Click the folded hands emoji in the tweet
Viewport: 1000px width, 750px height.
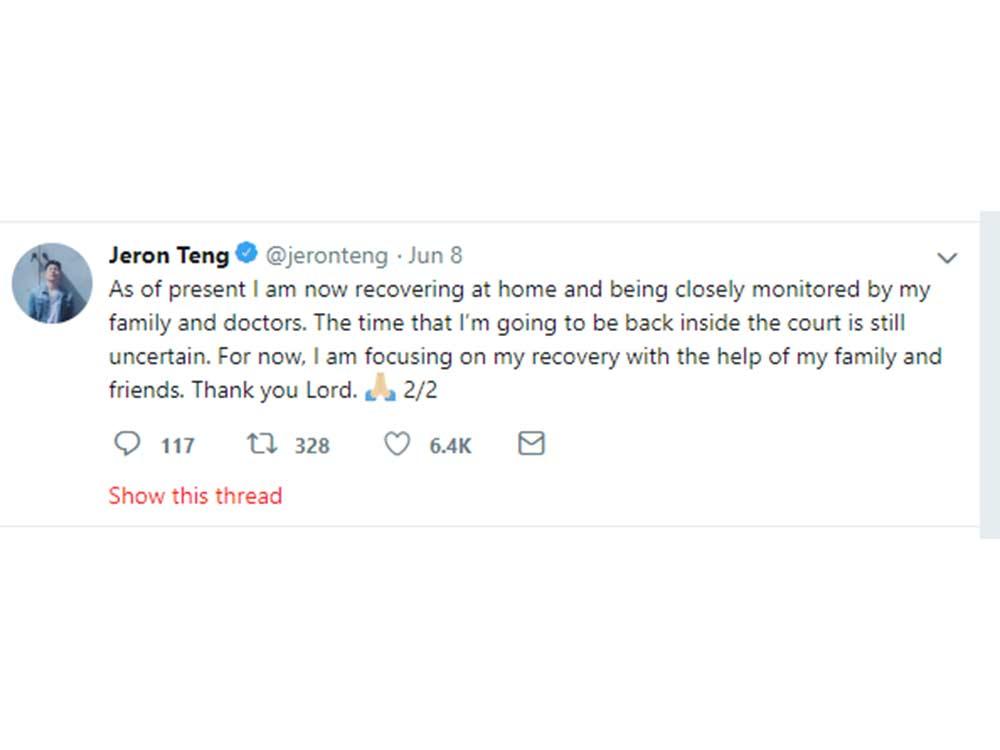point(380,391)
